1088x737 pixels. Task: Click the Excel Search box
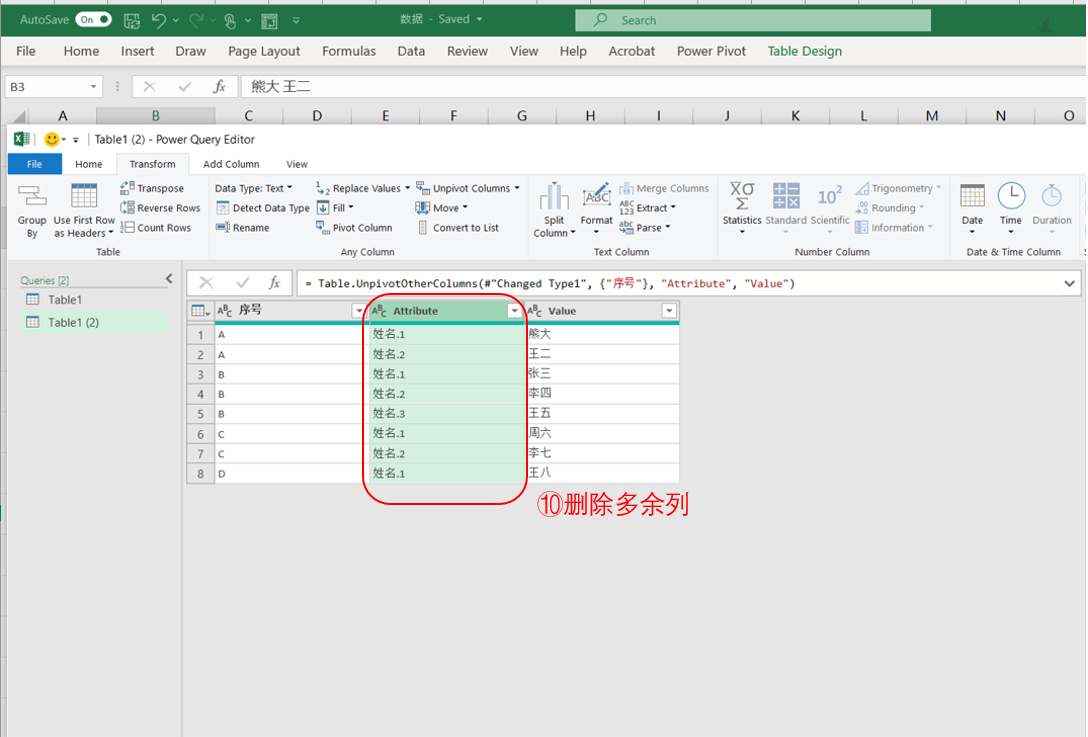(753, 20)
